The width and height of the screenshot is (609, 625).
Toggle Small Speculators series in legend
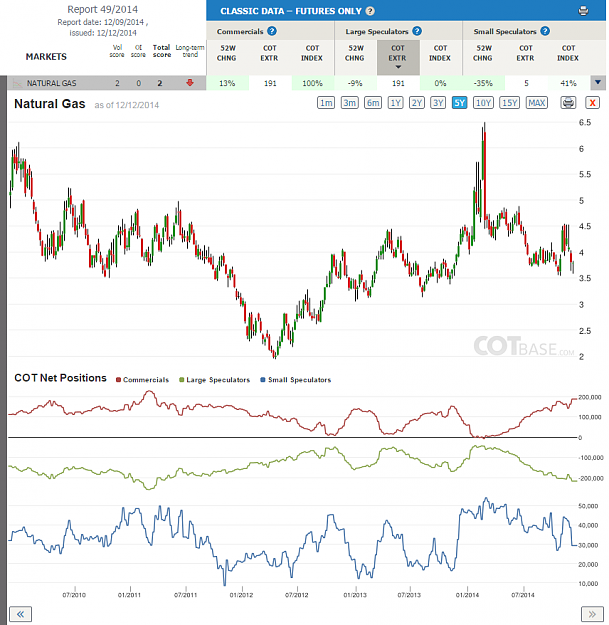296,380
